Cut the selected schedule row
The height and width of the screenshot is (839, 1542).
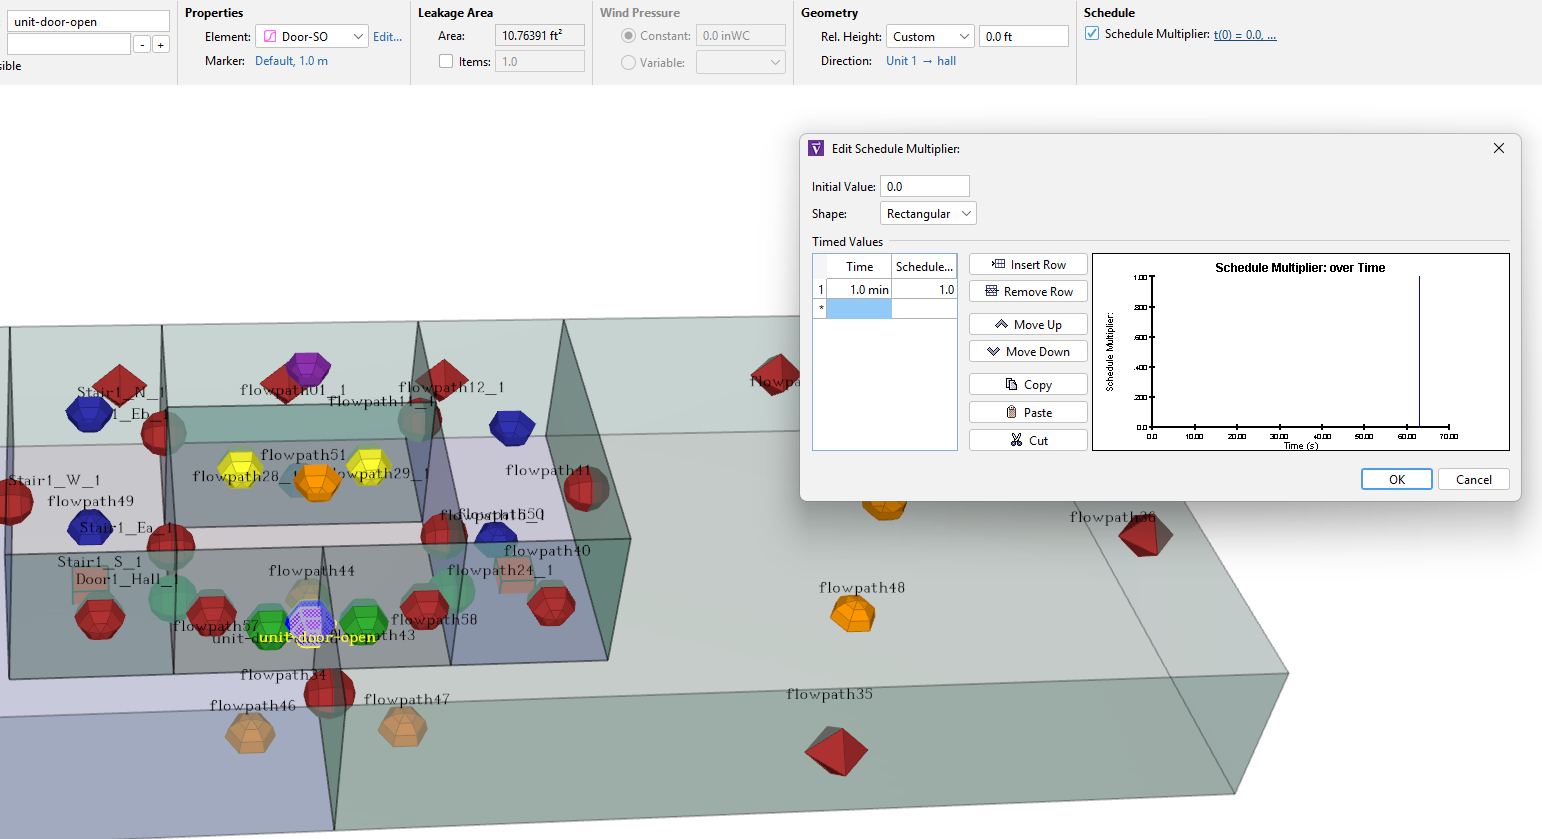[1027, 441]
